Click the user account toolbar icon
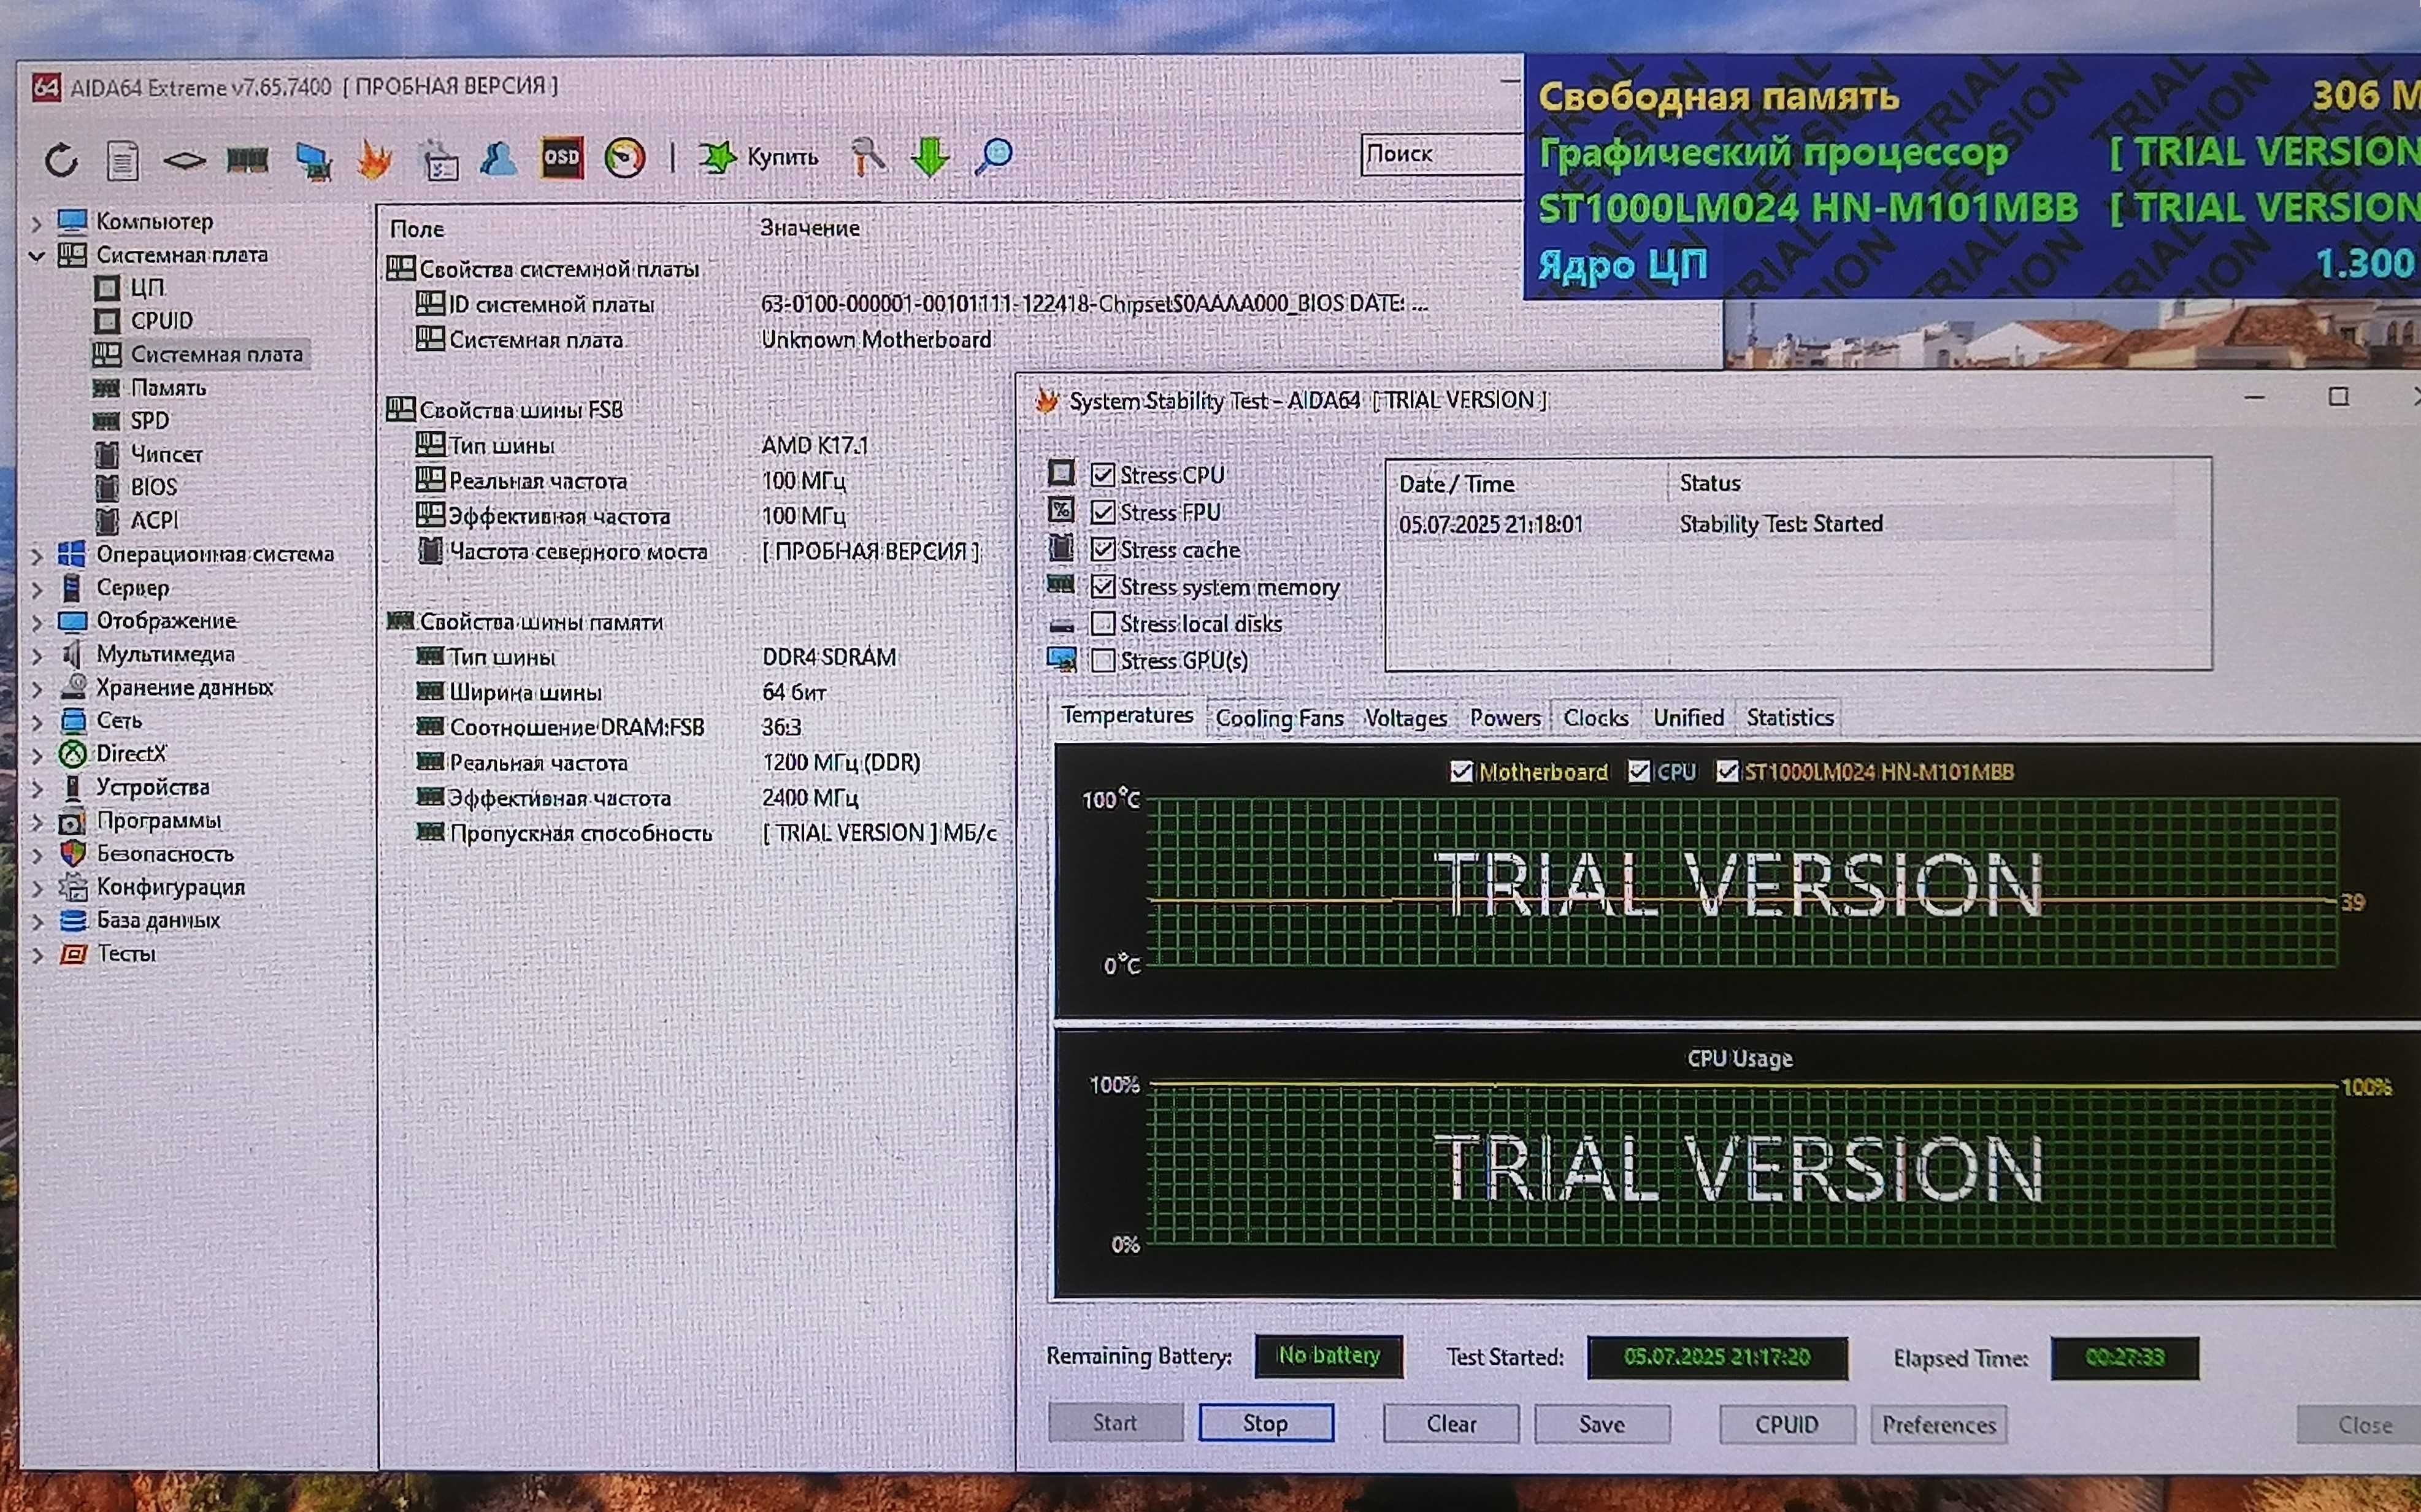Viewport: 2421px width, 1512px height. point(499,158)
